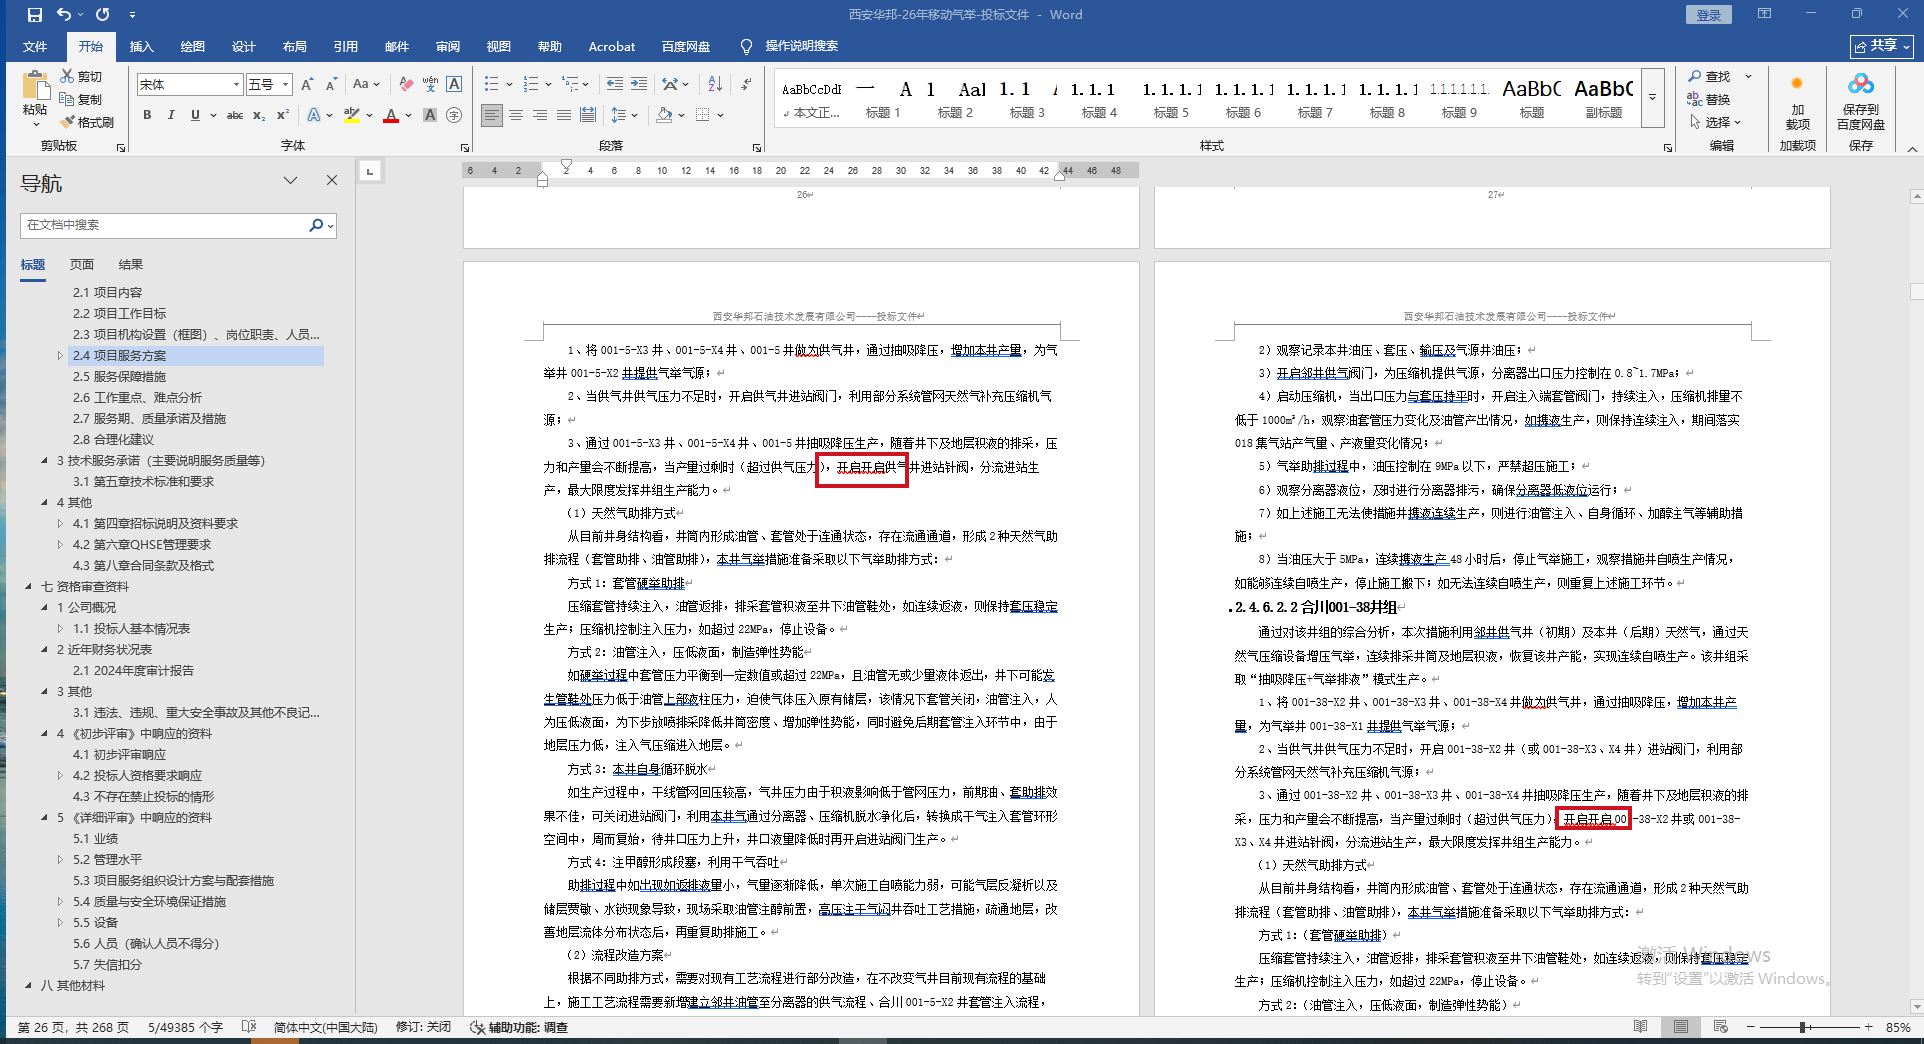The image size is (1924, 1044).
Task: Collapse the '七 资格审查资料' tree section
Action: [29, 587]
